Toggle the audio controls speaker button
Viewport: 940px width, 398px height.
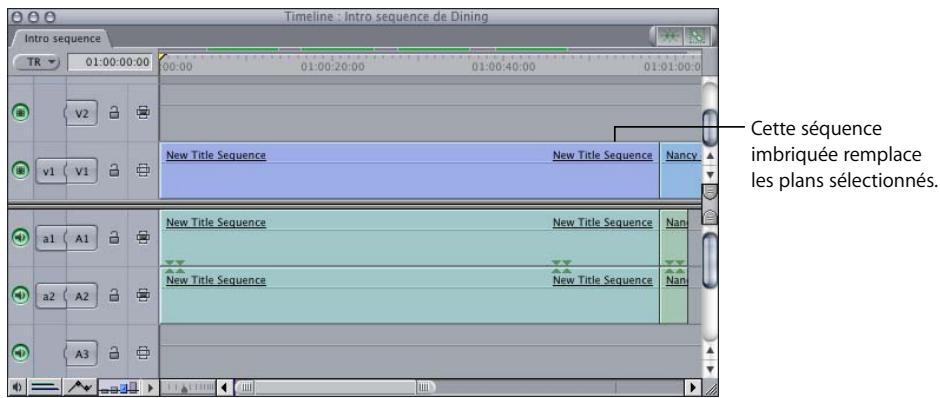coord(17,387)
